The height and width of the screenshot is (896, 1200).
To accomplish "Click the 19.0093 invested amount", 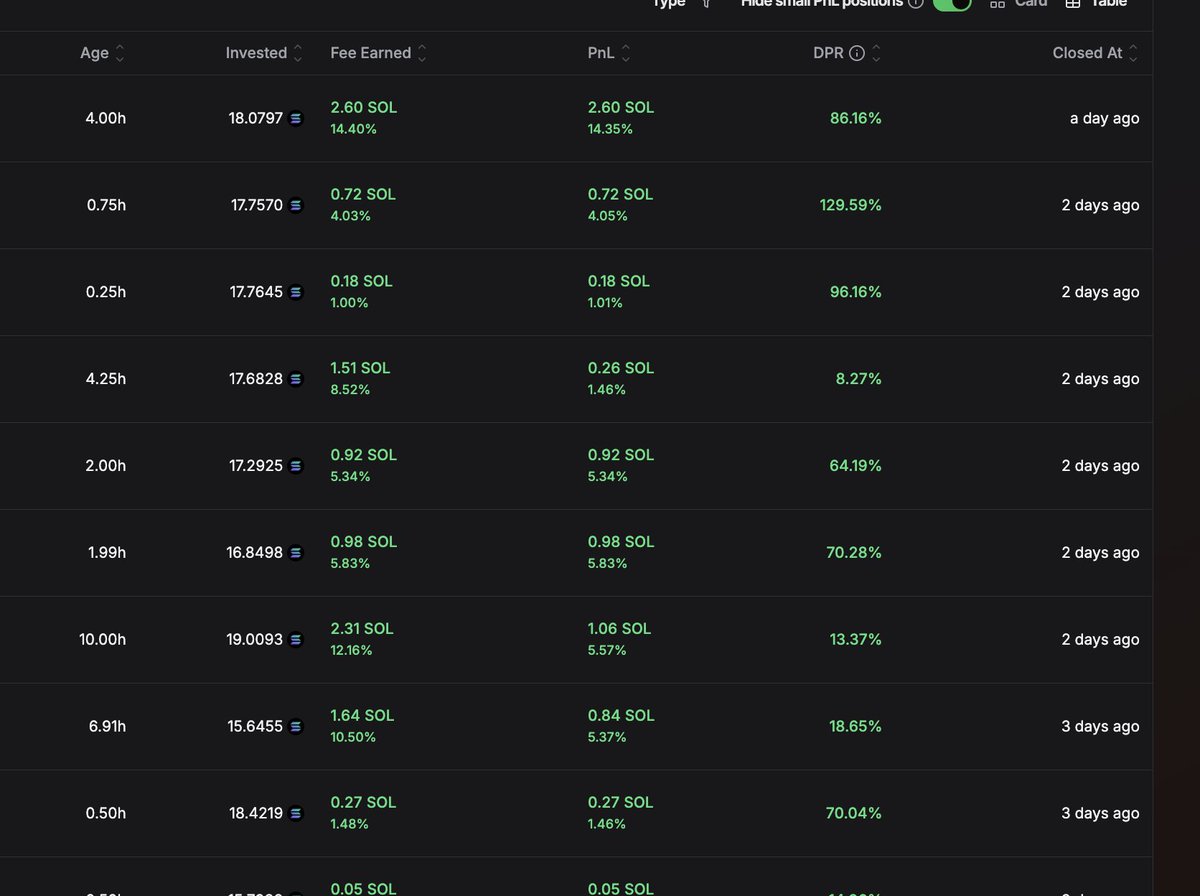I will 255,640.
